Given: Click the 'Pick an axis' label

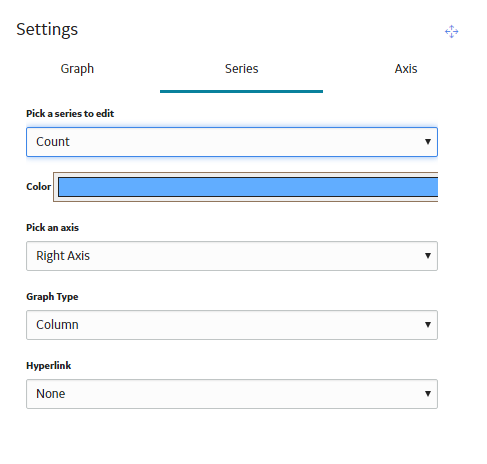Looking at the screenshot, I should pyautogui.click(x=52, y=228).
